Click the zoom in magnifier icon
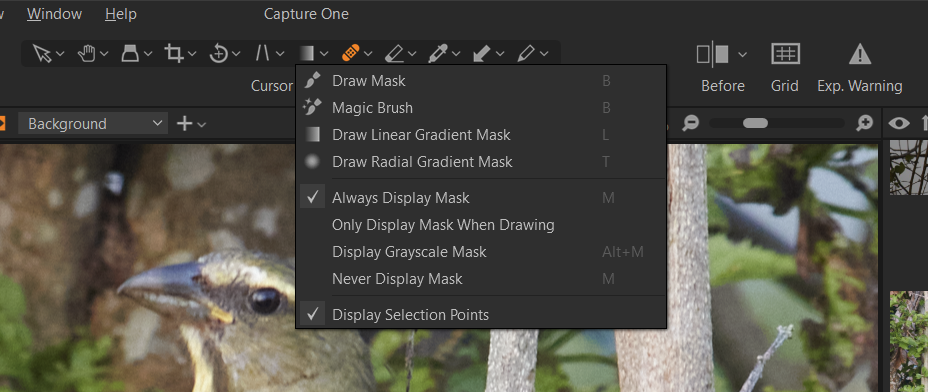The height and width of the screenshot is (392, 928). [865, 123]
